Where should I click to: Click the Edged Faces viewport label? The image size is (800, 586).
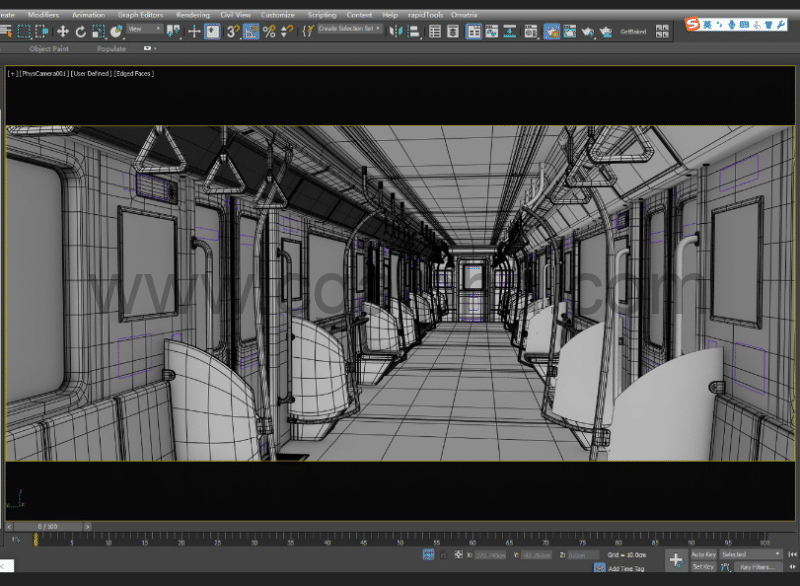[133, 73]
